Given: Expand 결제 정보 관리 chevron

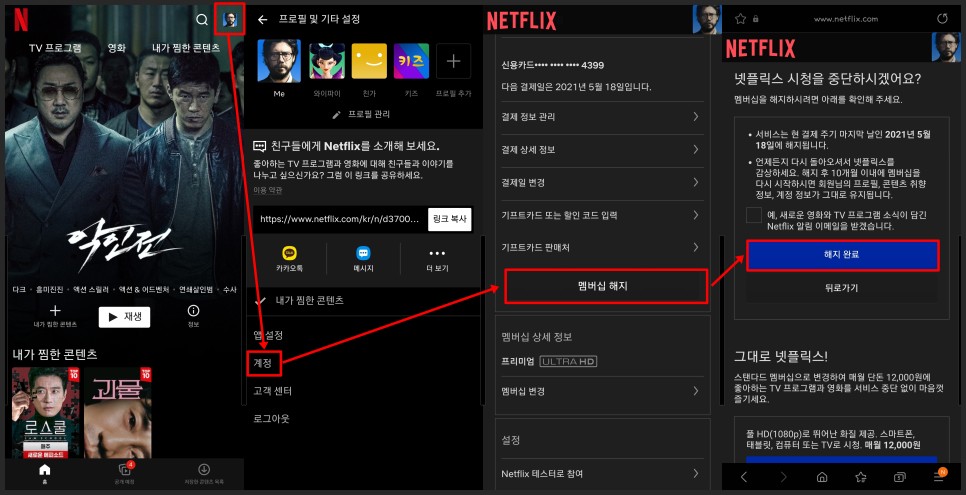Looking at the screenshot, I should click(696, 117).
